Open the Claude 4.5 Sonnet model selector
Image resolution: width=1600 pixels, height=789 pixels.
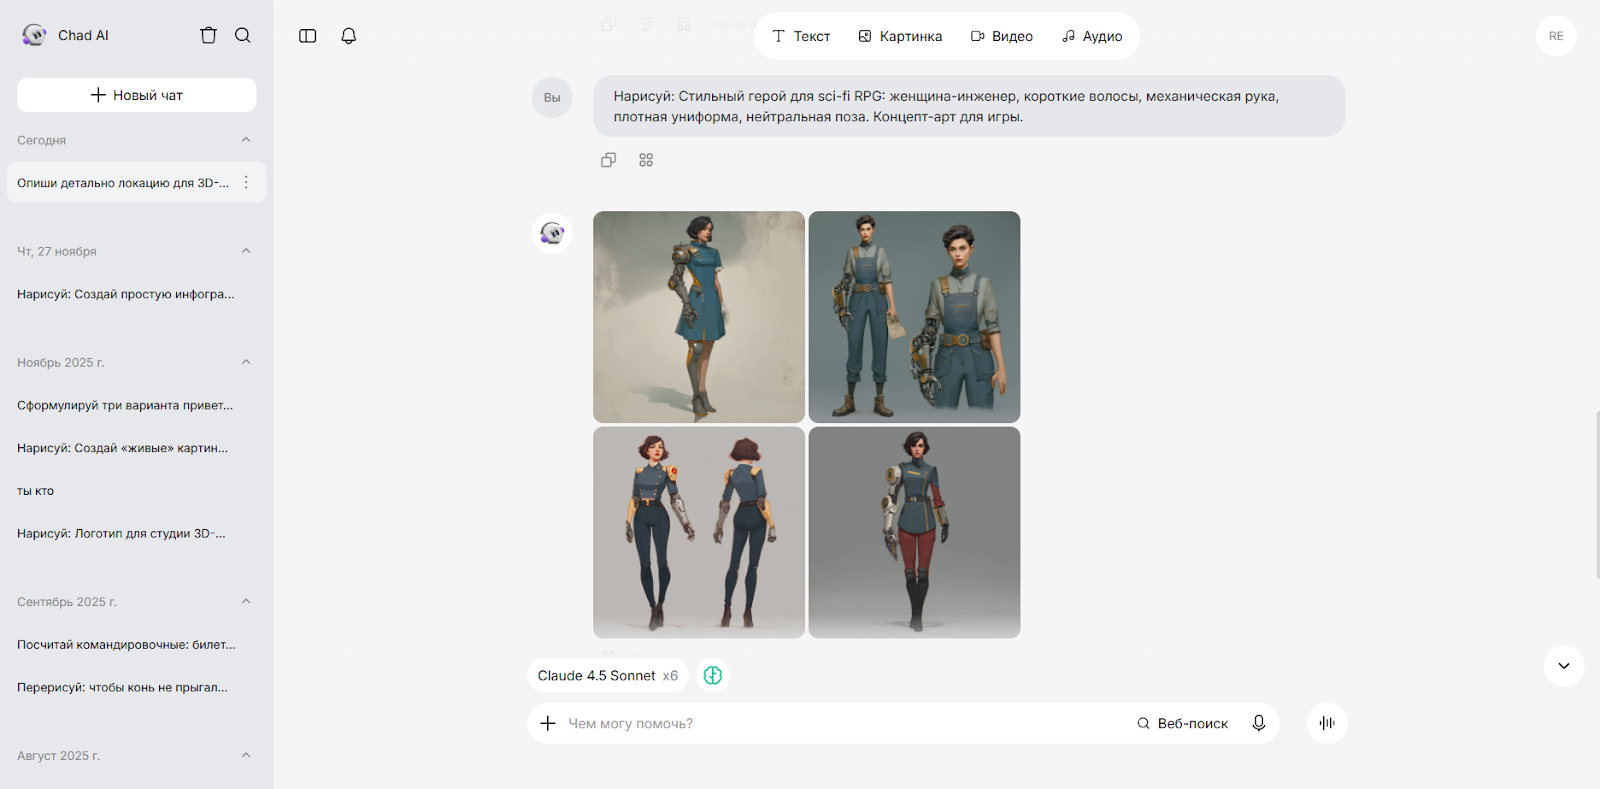pyautogui.click(x=607, y=676)
